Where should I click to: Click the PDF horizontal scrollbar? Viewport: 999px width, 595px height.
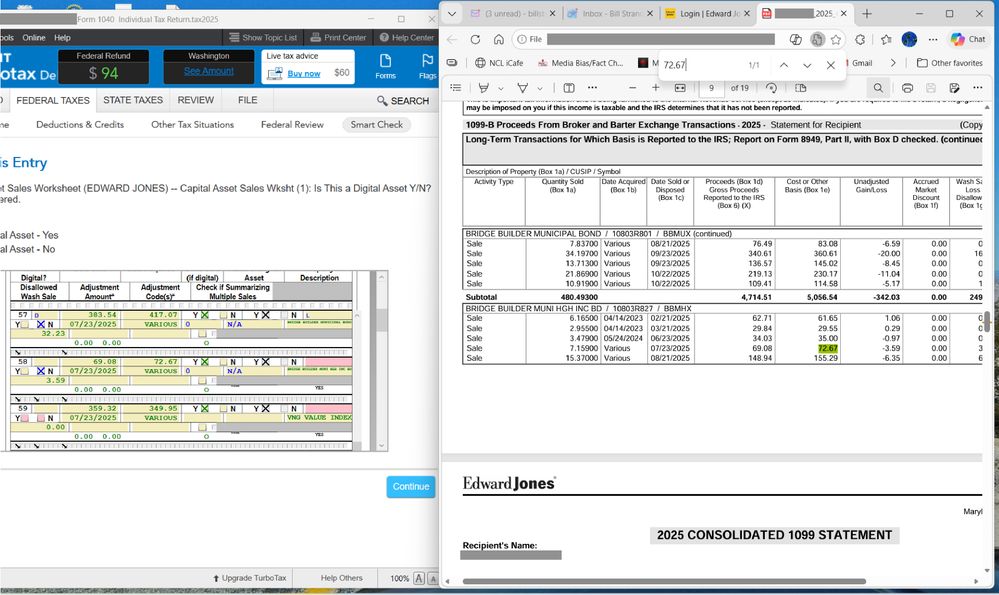click(665, 581)
